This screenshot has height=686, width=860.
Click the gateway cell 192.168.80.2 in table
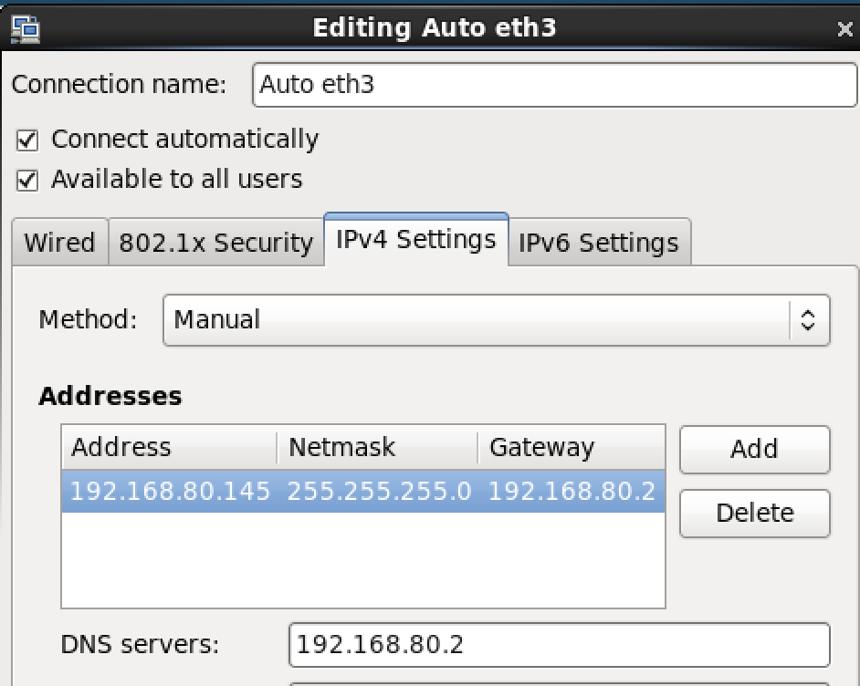point(572,491)
